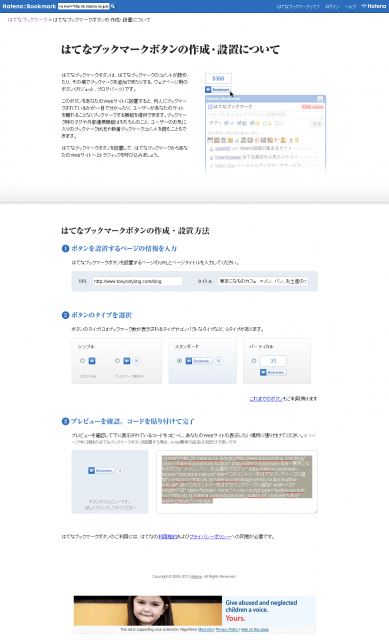Viewport: 389px width, 640px height.
Task: Open the はてなブックマーク breadcrumb link
Action: point(27,20)
